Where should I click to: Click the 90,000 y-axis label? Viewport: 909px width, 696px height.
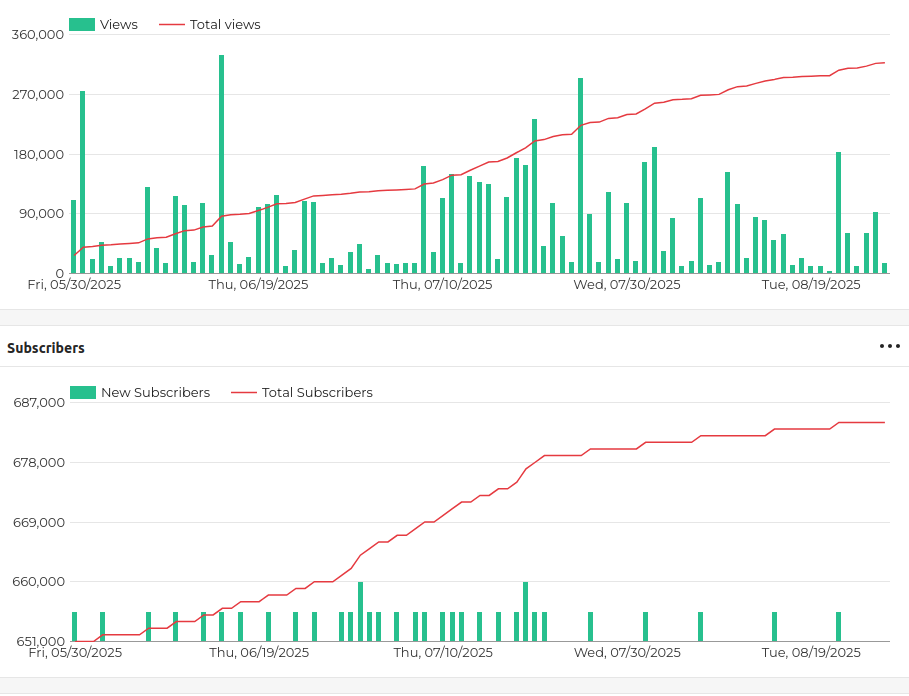coord(41,213)
